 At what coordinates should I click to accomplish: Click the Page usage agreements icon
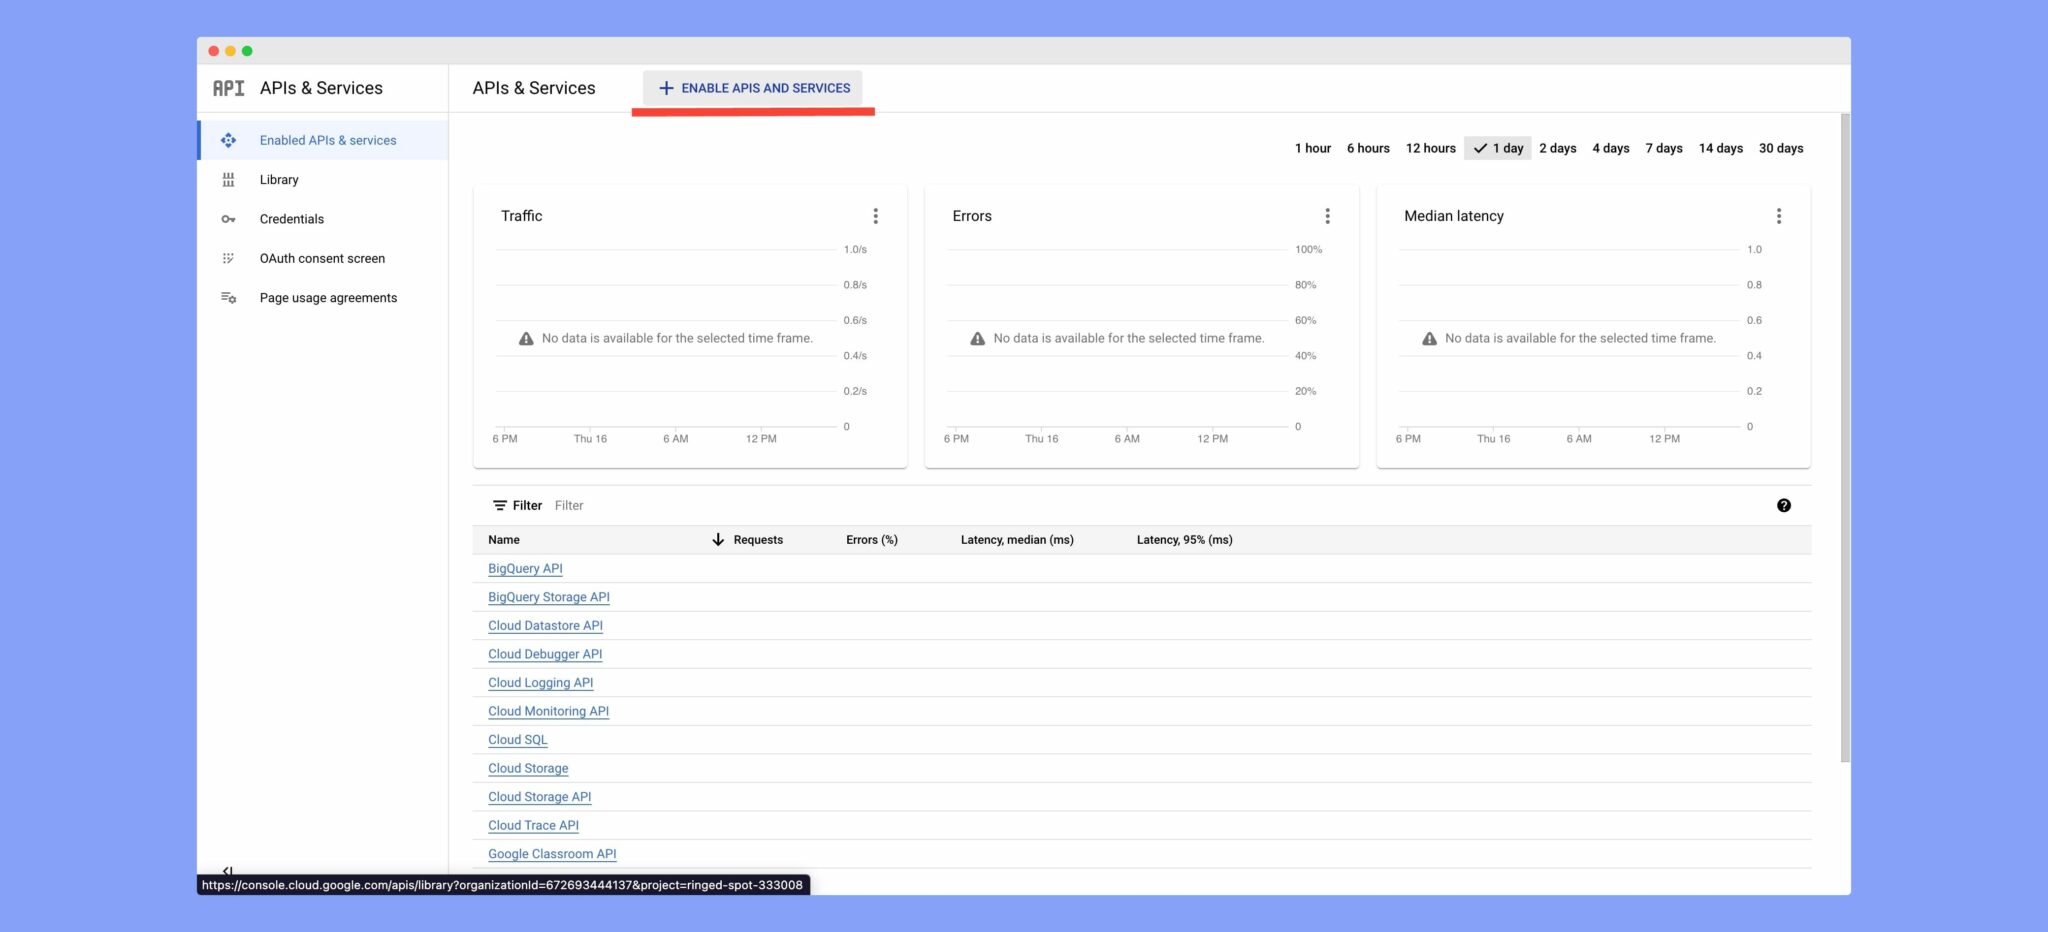click(228, 298)
